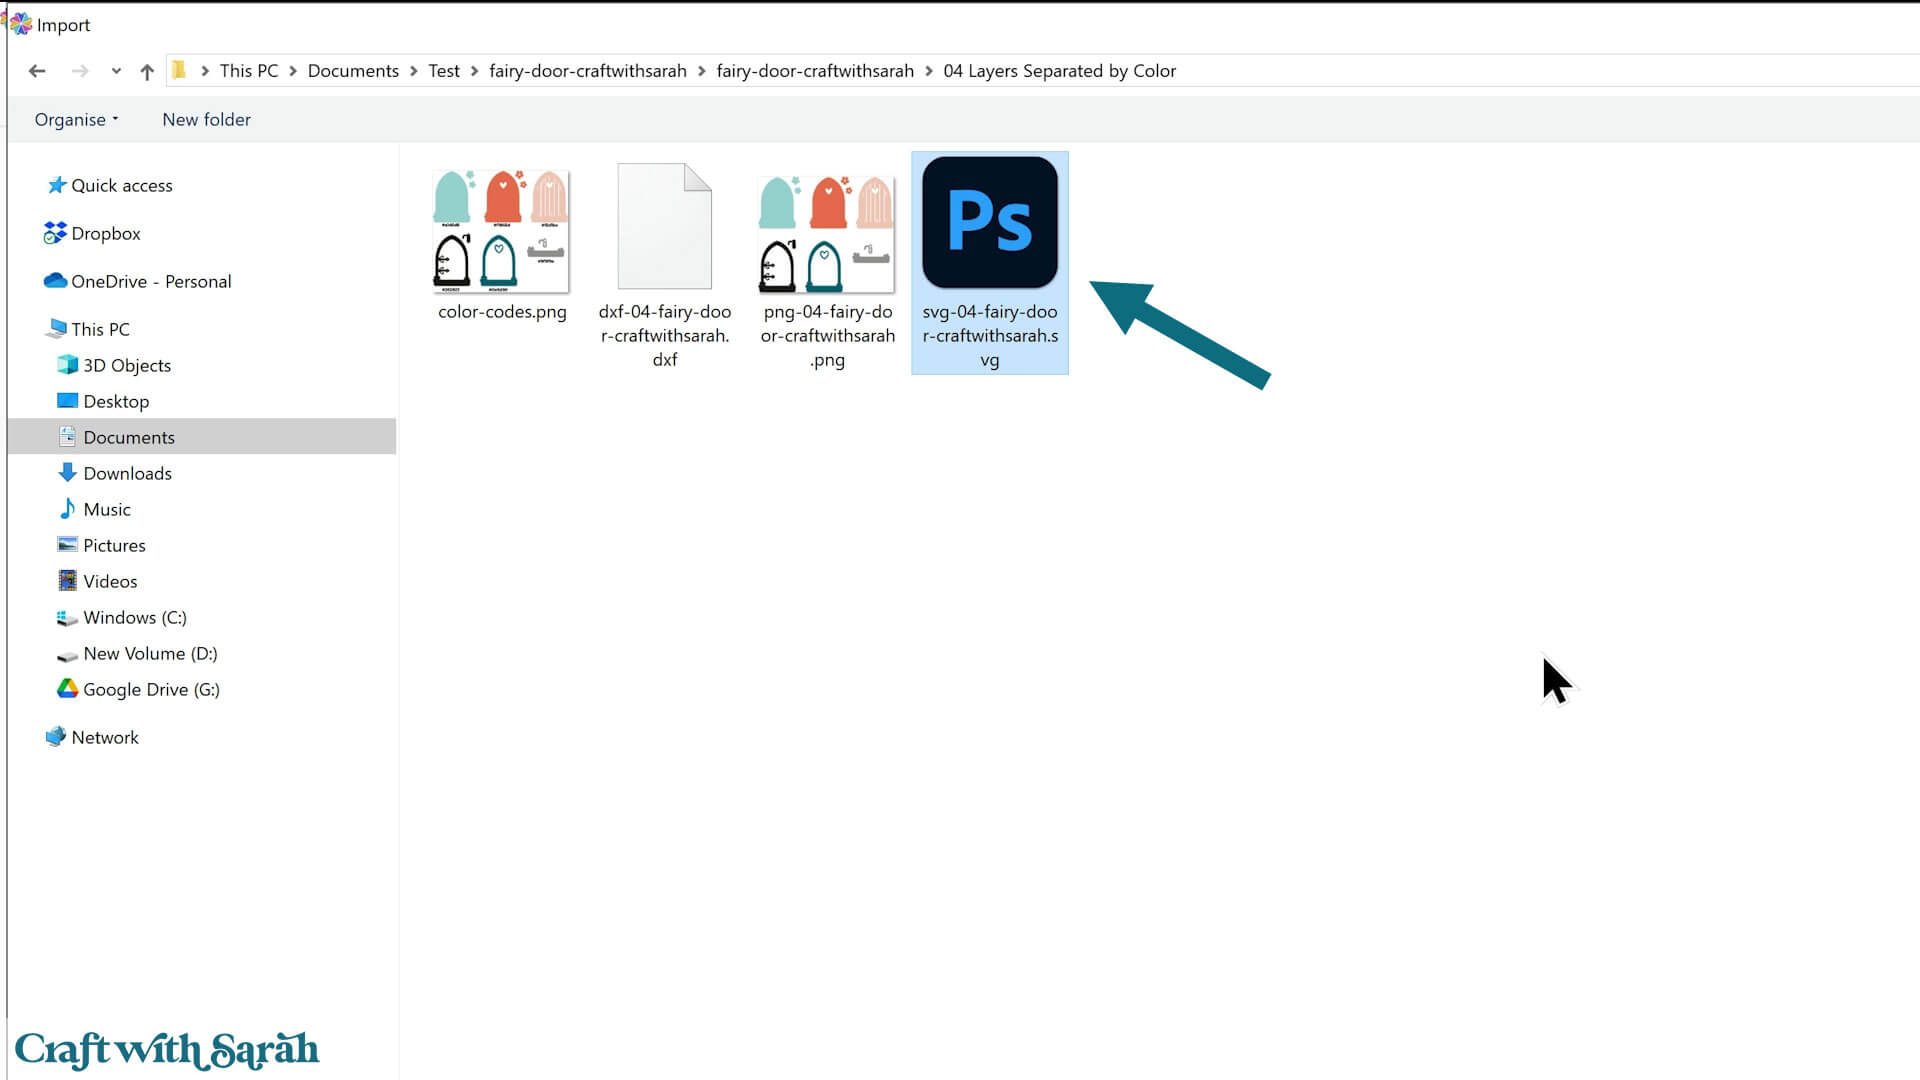Open the Organise dropdown menu
The image size is (1920, 1080).
[76, 119]
